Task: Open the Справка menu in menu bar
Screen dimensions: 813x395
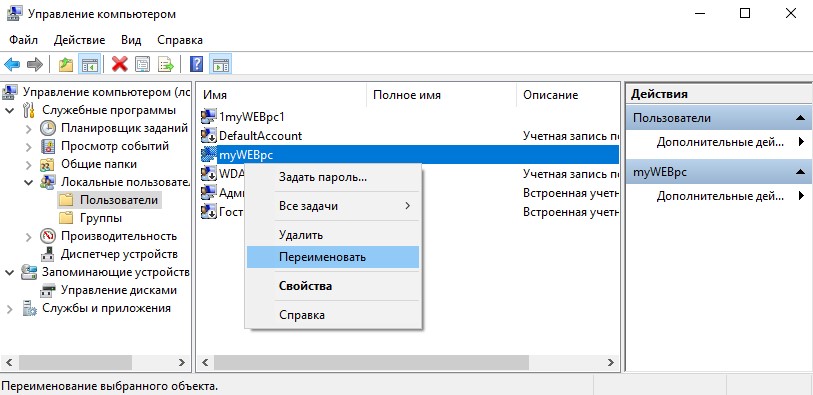Action: coord(180,40)
